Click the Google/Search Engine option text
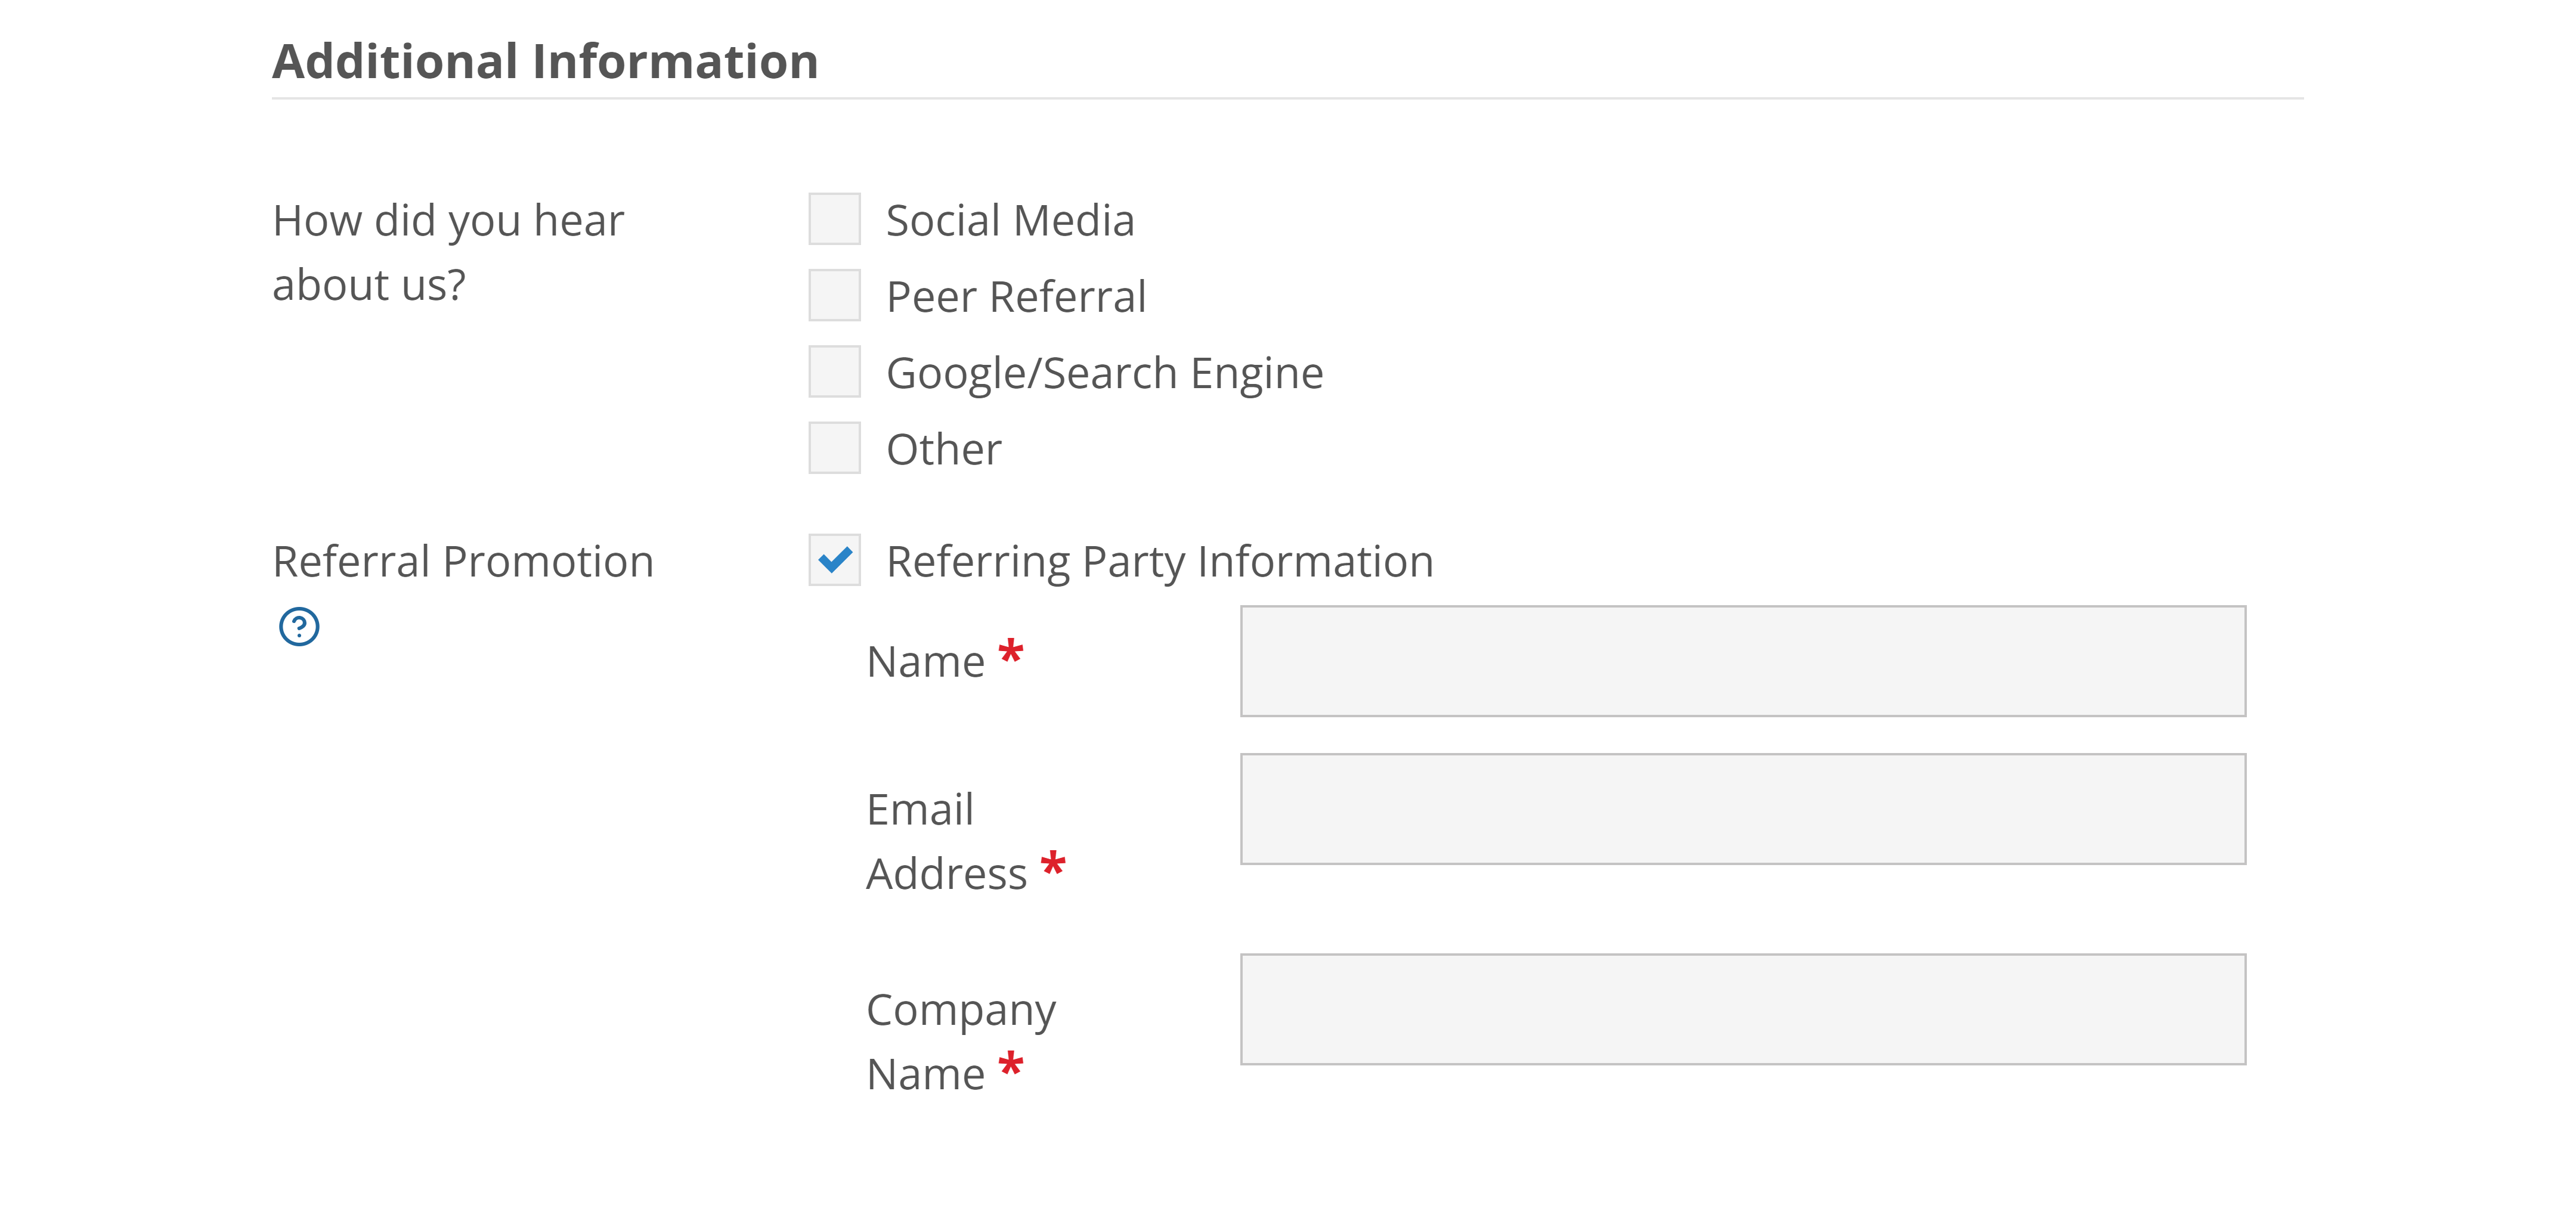 tap(1104, 372)
